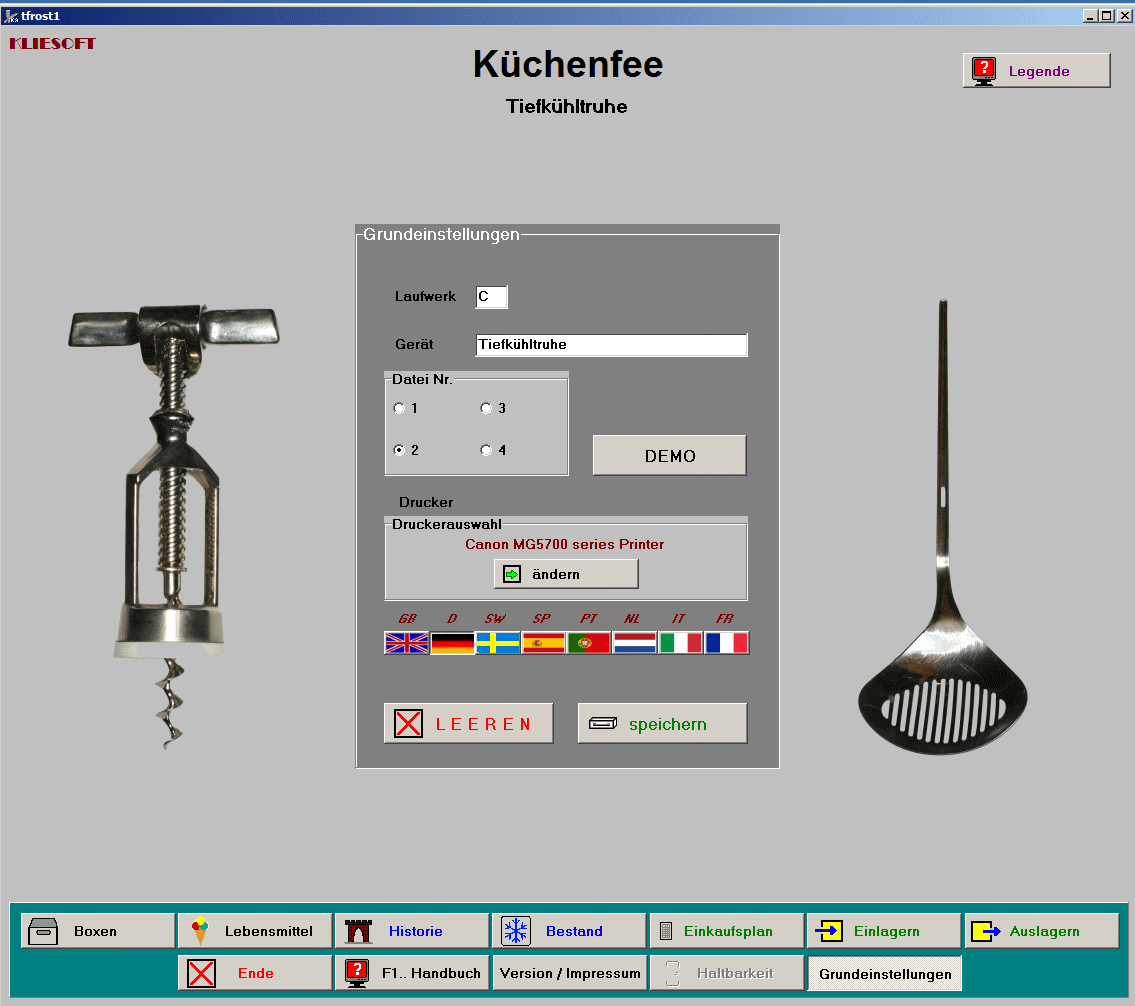Clear data using the LEEREN button
The image size is (1135, 1006).
pyautogui.click(x=468, y=724)
